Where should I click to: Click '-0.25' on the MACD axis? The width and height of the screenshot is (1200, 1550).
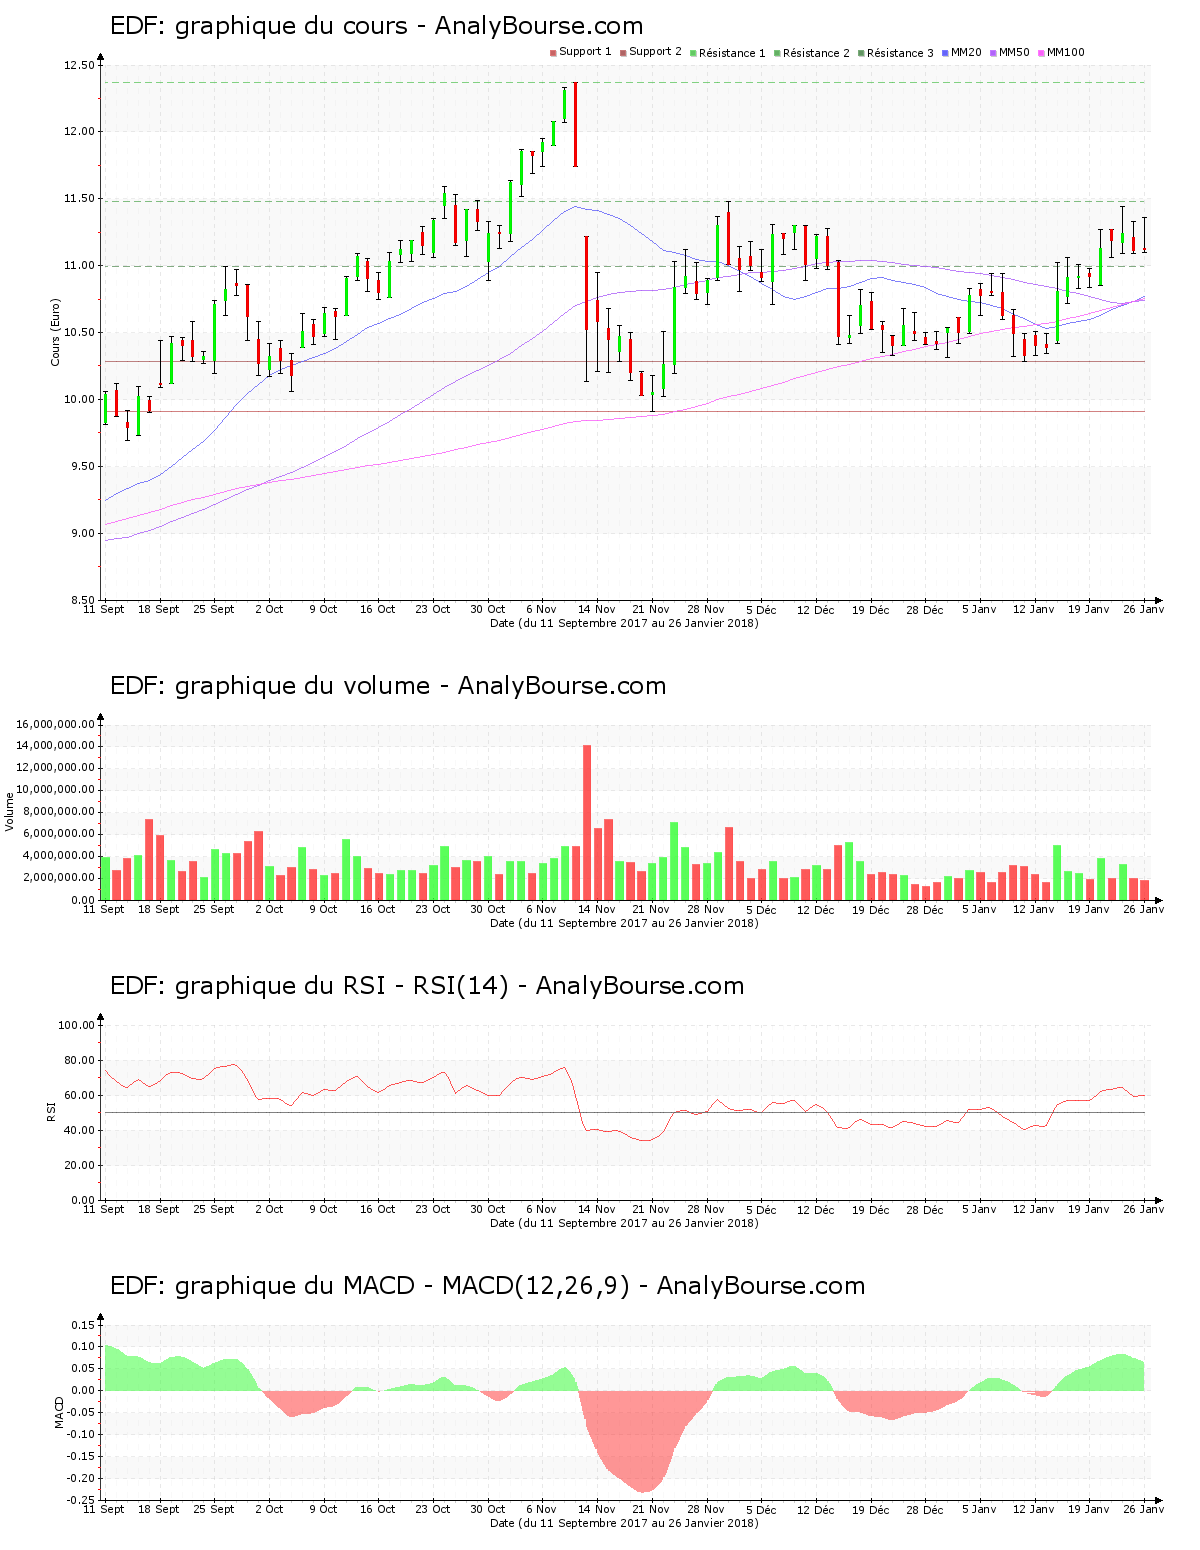[80, 1500]
